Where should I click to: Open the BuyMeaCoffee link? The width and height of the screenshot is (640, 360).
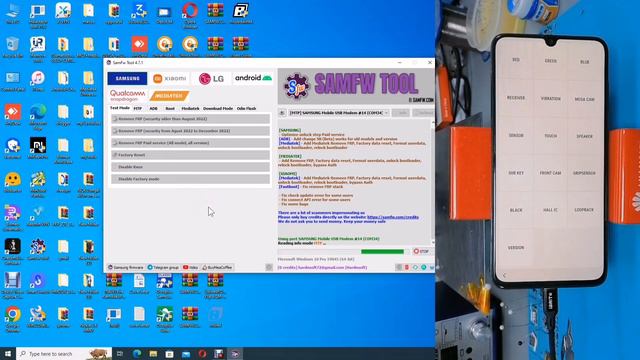pyautogui.click(x=217, y=267)
